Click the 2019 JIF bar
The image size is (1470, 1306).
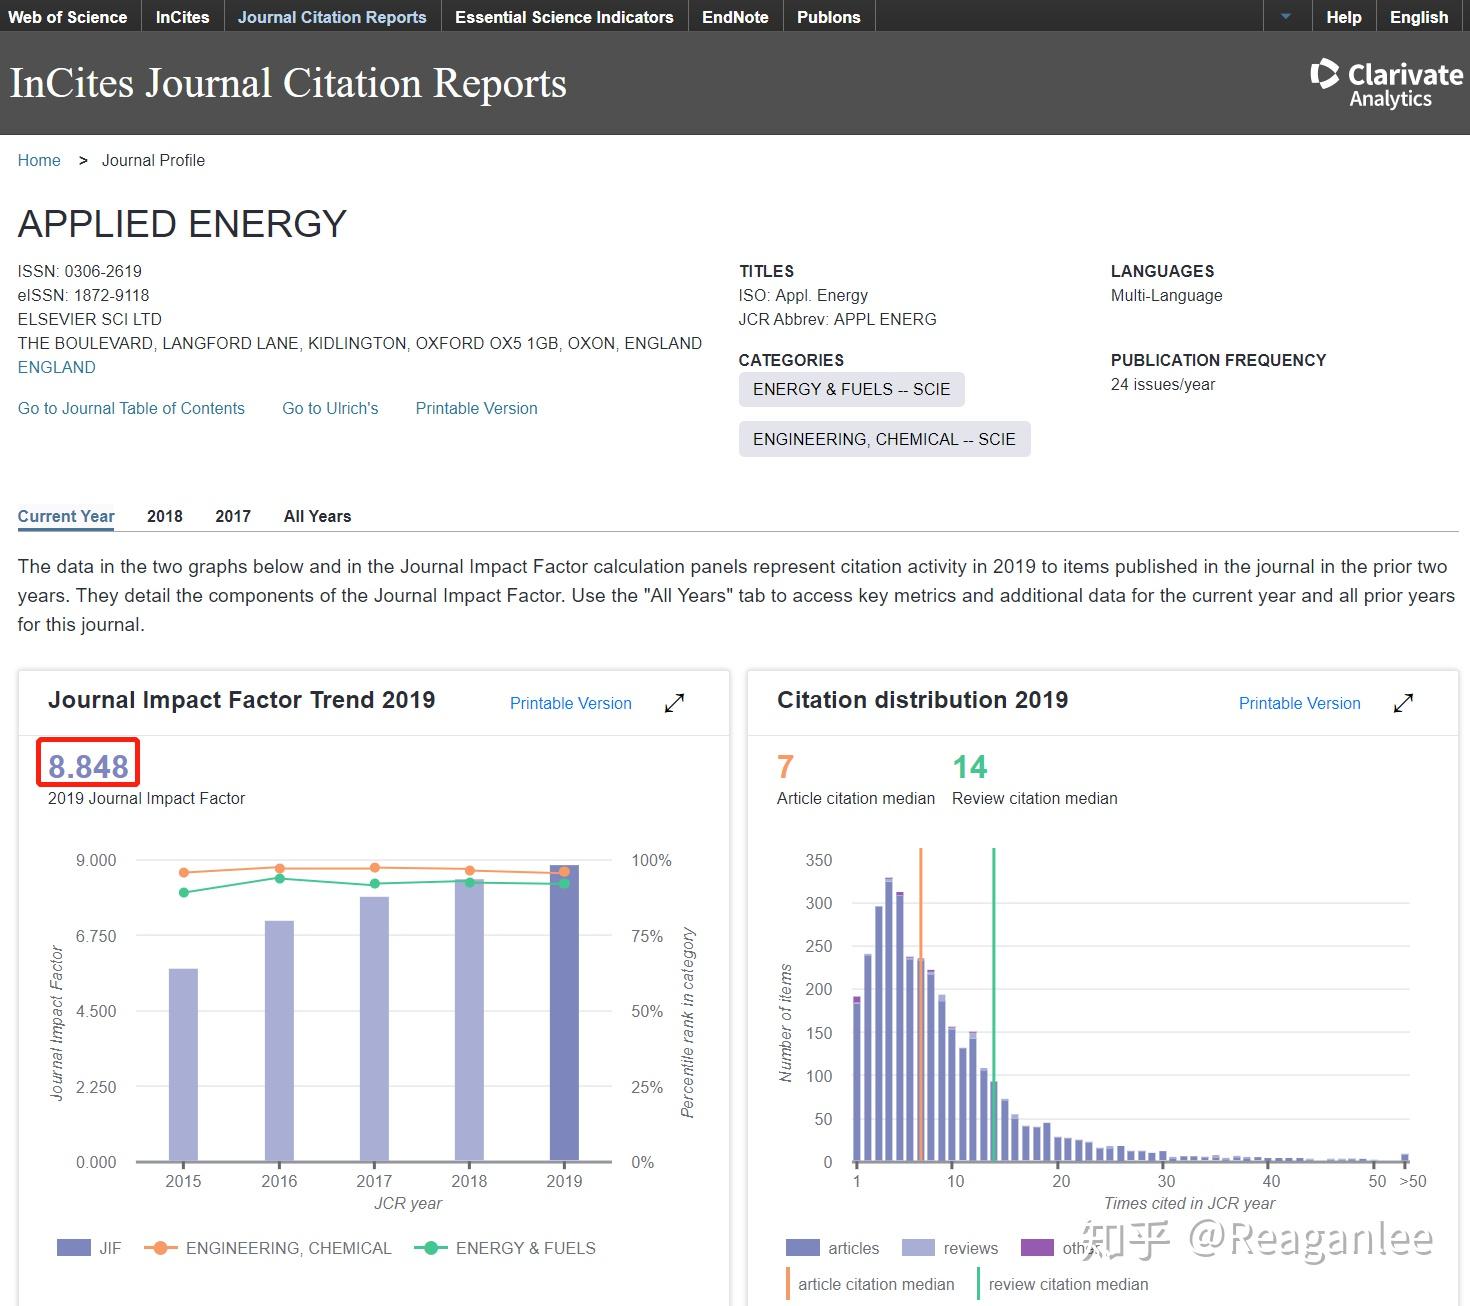pos(564,1013)
